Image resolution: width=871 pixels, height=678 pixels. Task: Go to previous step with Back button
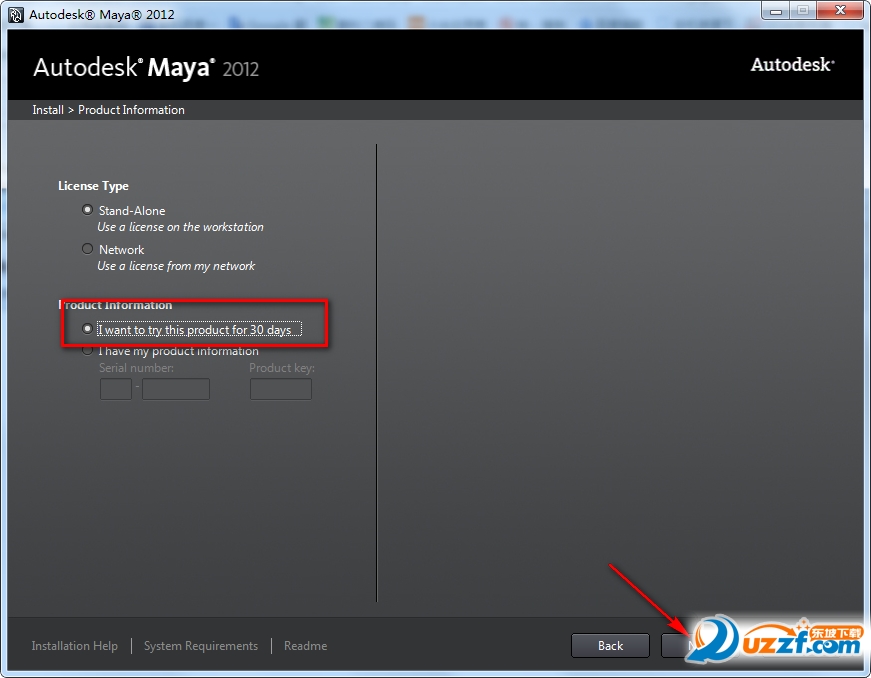pyautogui.click(x=610, y=645)
